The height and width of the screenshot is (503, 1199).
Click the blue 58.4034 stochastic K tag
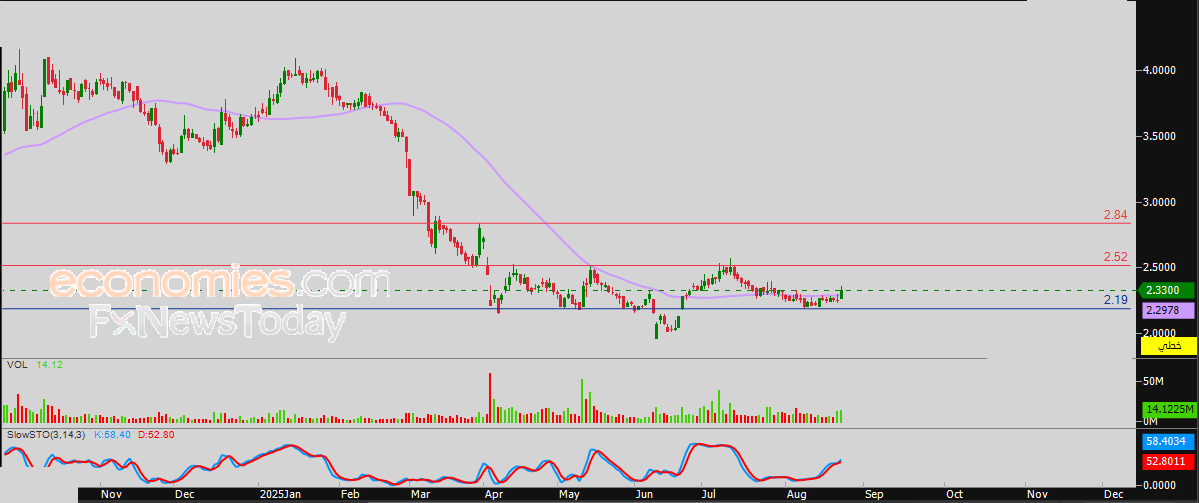pos(1168,442)
